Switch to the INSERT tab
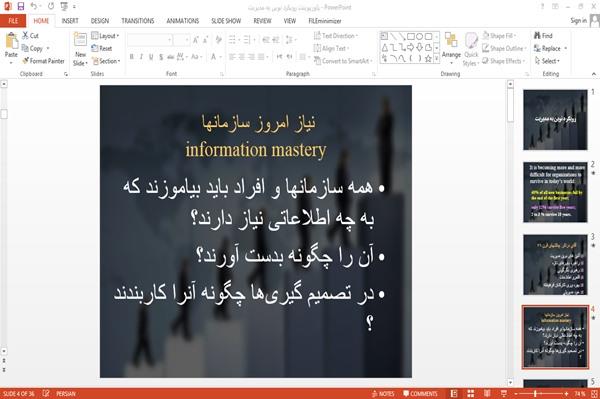600x399 pixels. coord(70,21)
